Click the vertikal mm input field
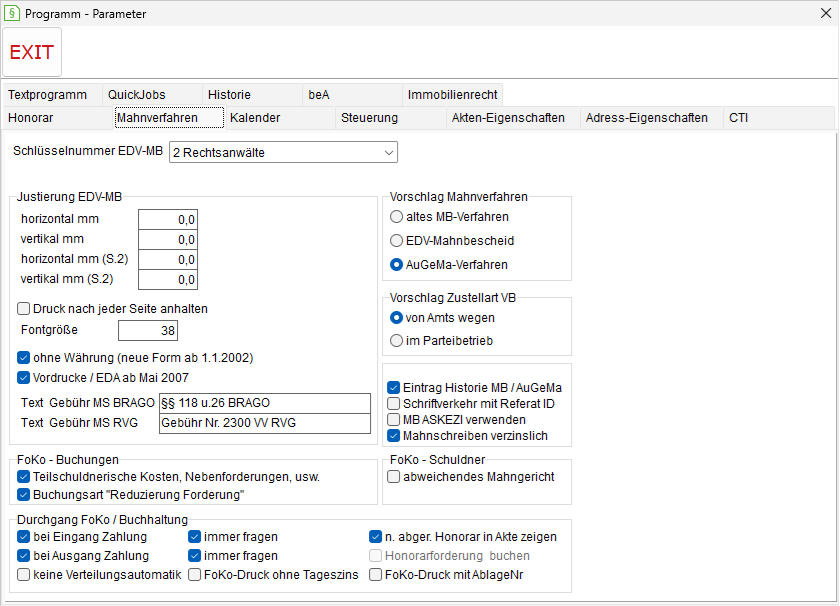Screen dimensions: 840x606 [168, 240]
